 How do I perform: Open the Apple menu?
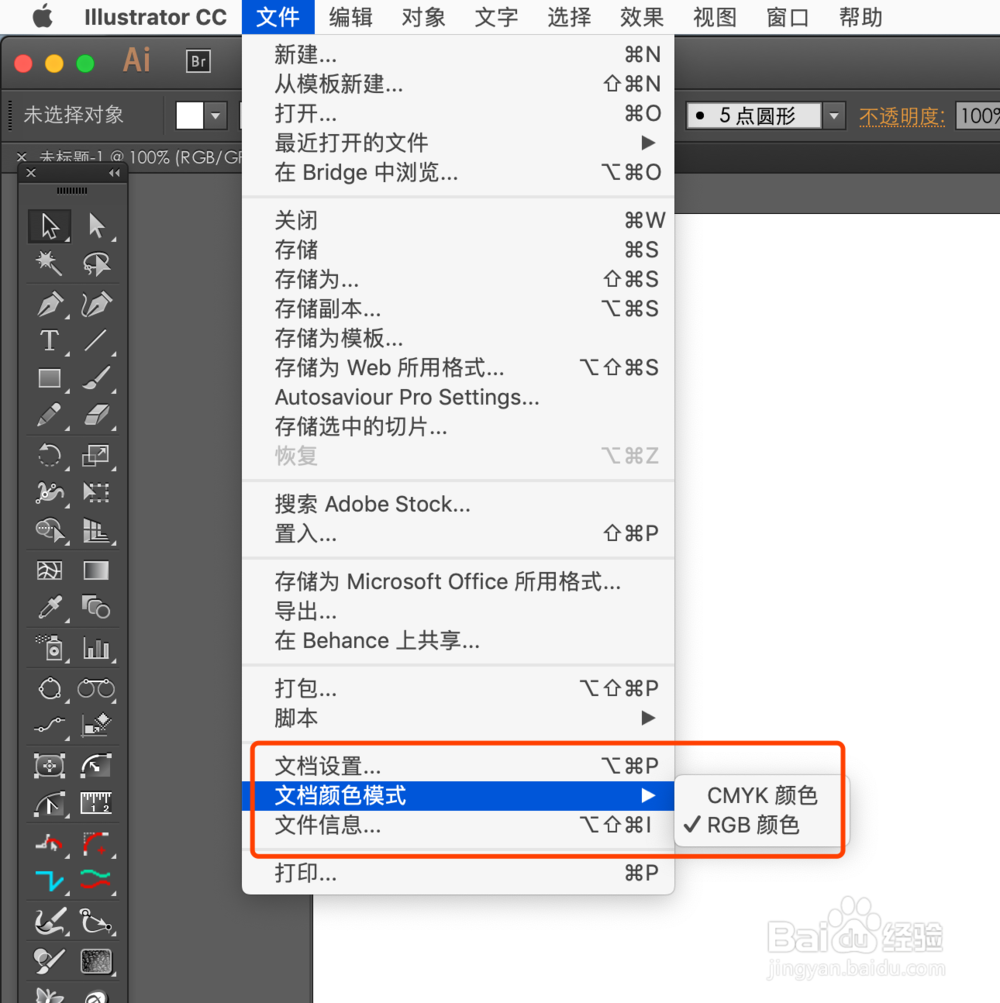tap(42, 17)
